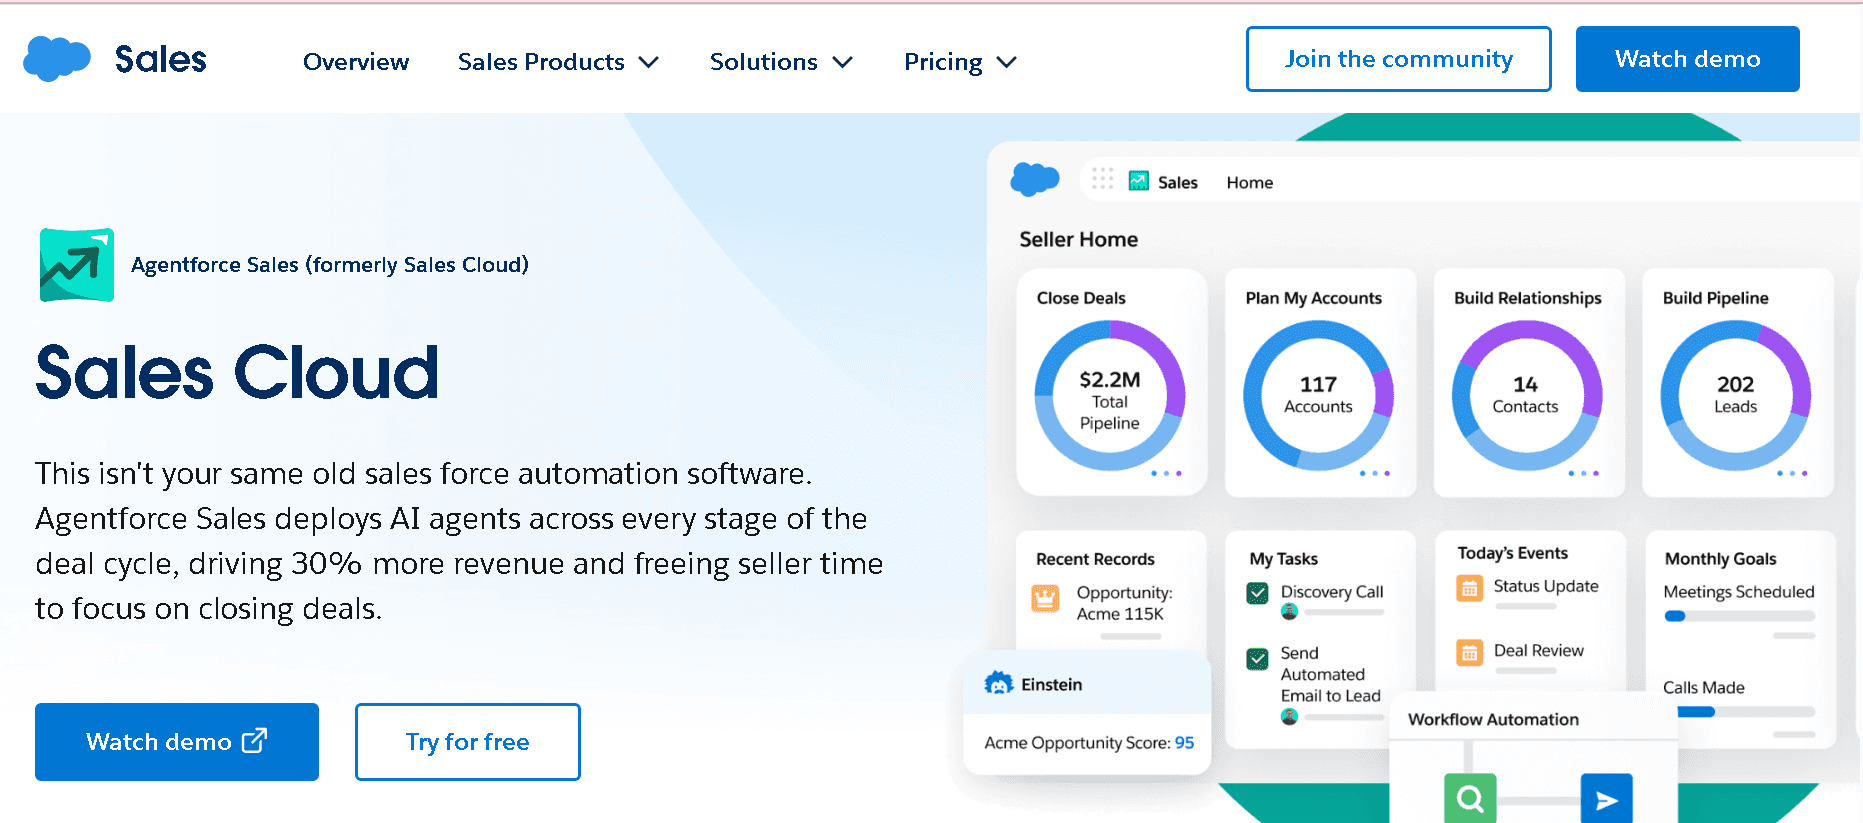Click the Try for free button
Viewport: 1863px width, 823px height.
(468, 742)
